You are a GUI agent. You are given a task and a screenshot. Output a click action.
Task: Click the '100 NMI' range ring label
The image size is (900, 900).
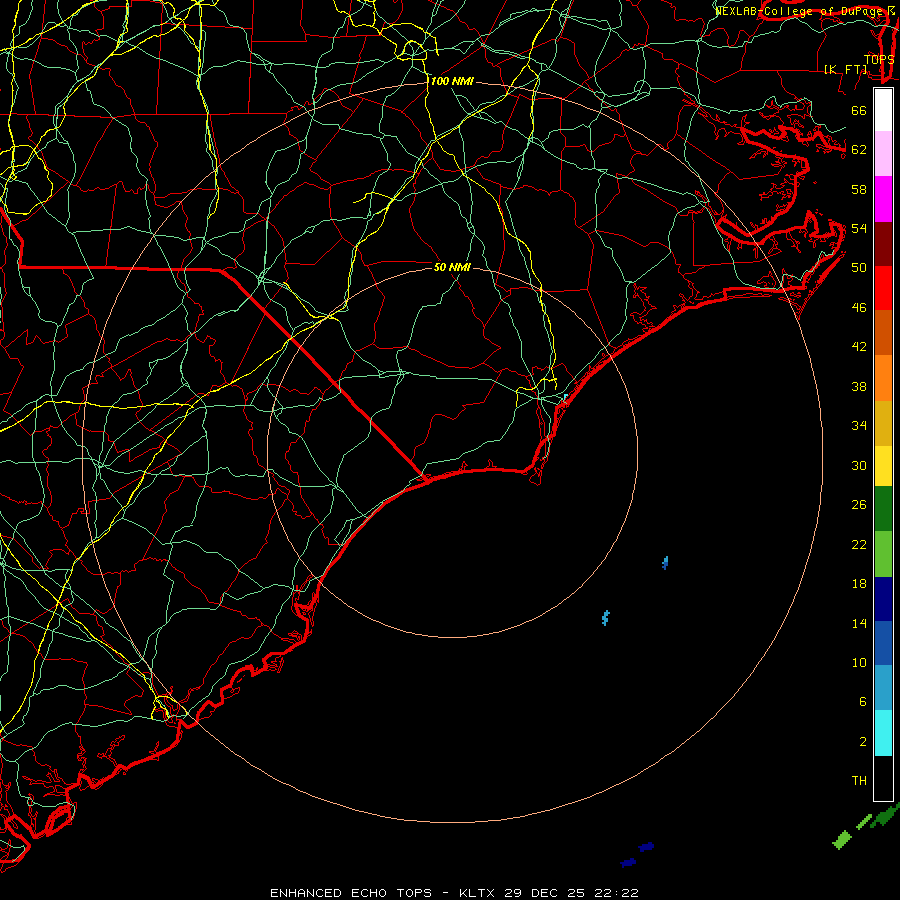click(452, 82)
